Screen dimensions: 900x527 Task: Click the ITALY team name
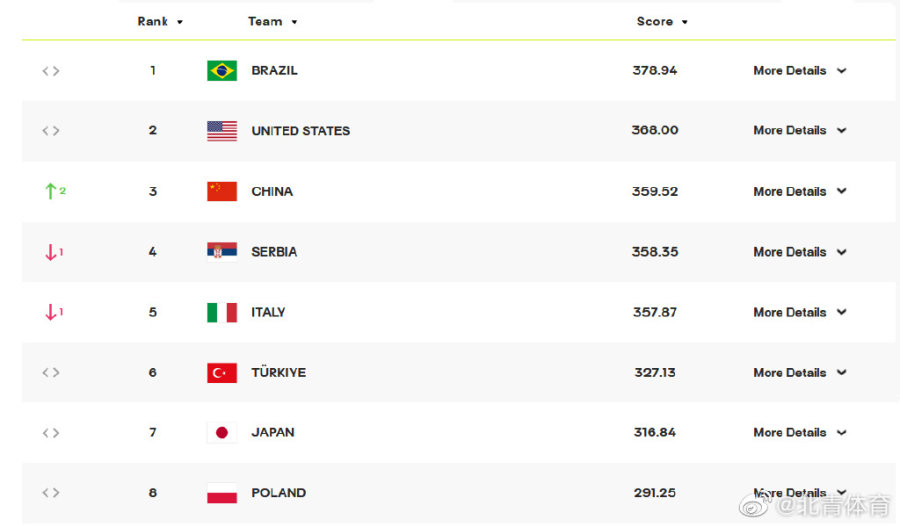(268, 312)
